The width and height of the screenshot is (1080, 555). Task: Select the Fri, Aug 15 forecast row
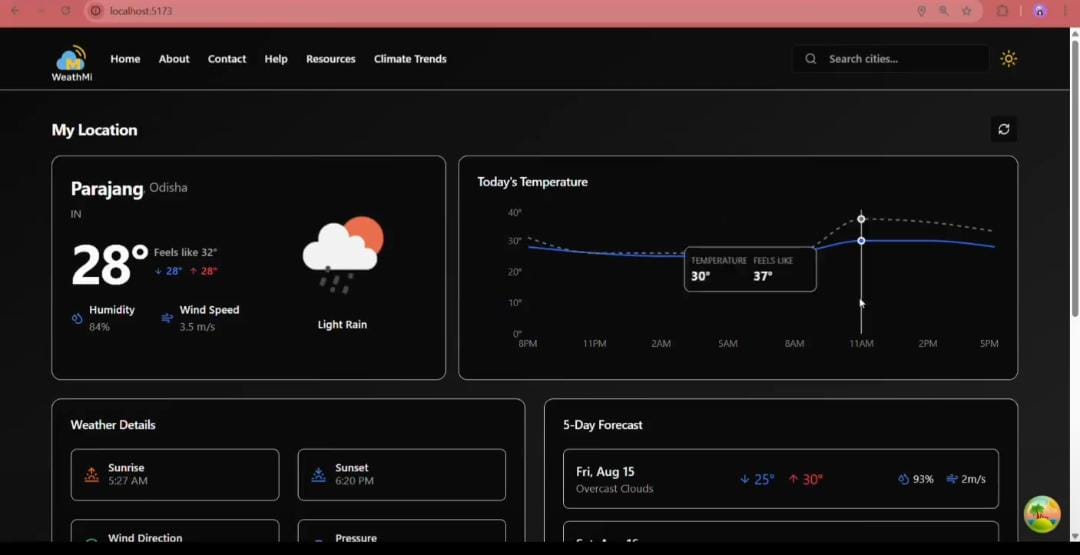[780, 479]
